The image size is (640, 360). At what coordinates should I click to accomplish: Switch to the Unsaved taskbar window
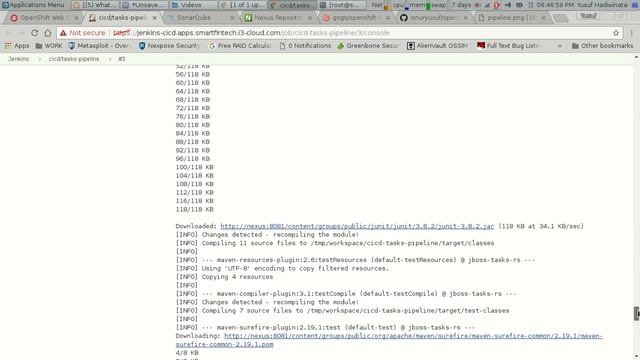click(x=144, y=5)
